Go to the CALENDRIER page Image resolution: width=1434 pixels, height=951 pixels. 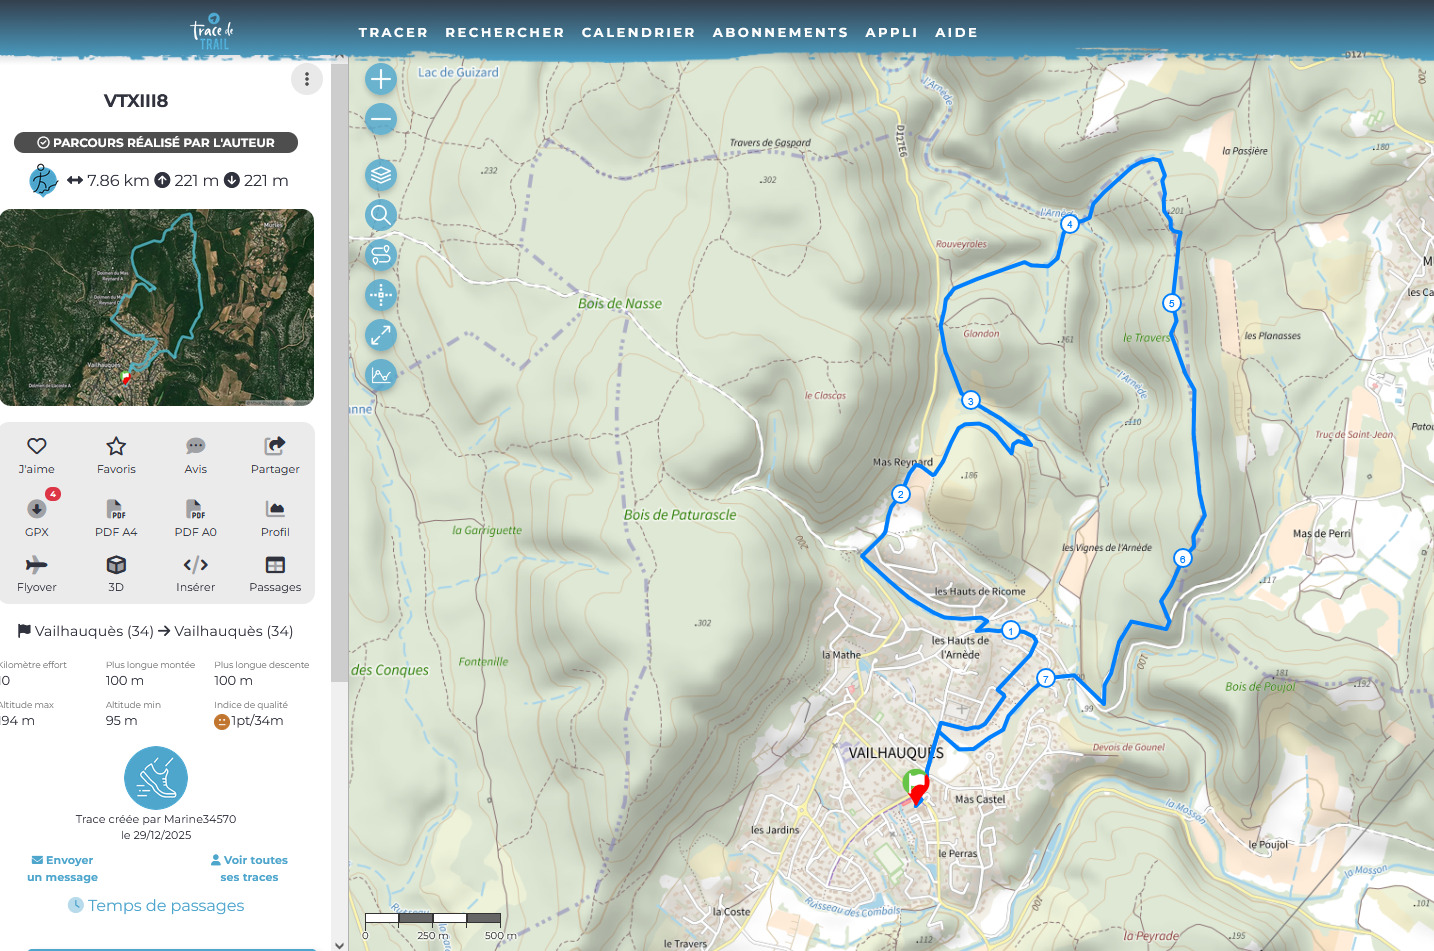(638, 32)
